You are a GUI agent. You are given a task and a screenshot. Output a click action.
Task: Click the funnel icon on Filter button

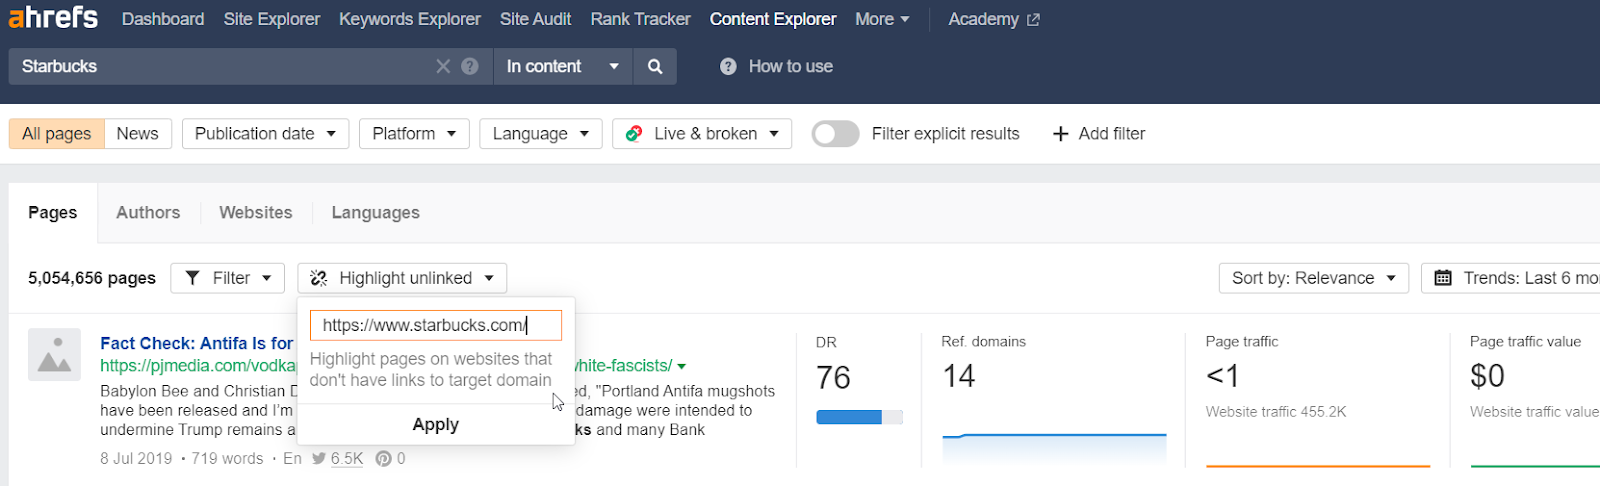click(x=193, y=278)
